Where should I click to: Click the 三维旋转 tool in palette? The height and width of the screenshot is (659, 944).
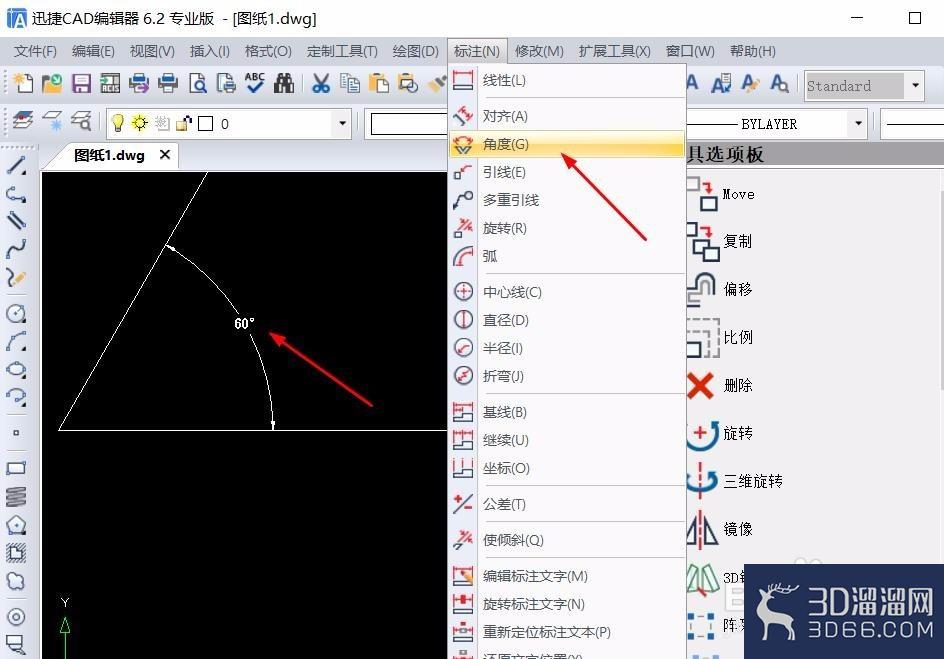point(735,481)
